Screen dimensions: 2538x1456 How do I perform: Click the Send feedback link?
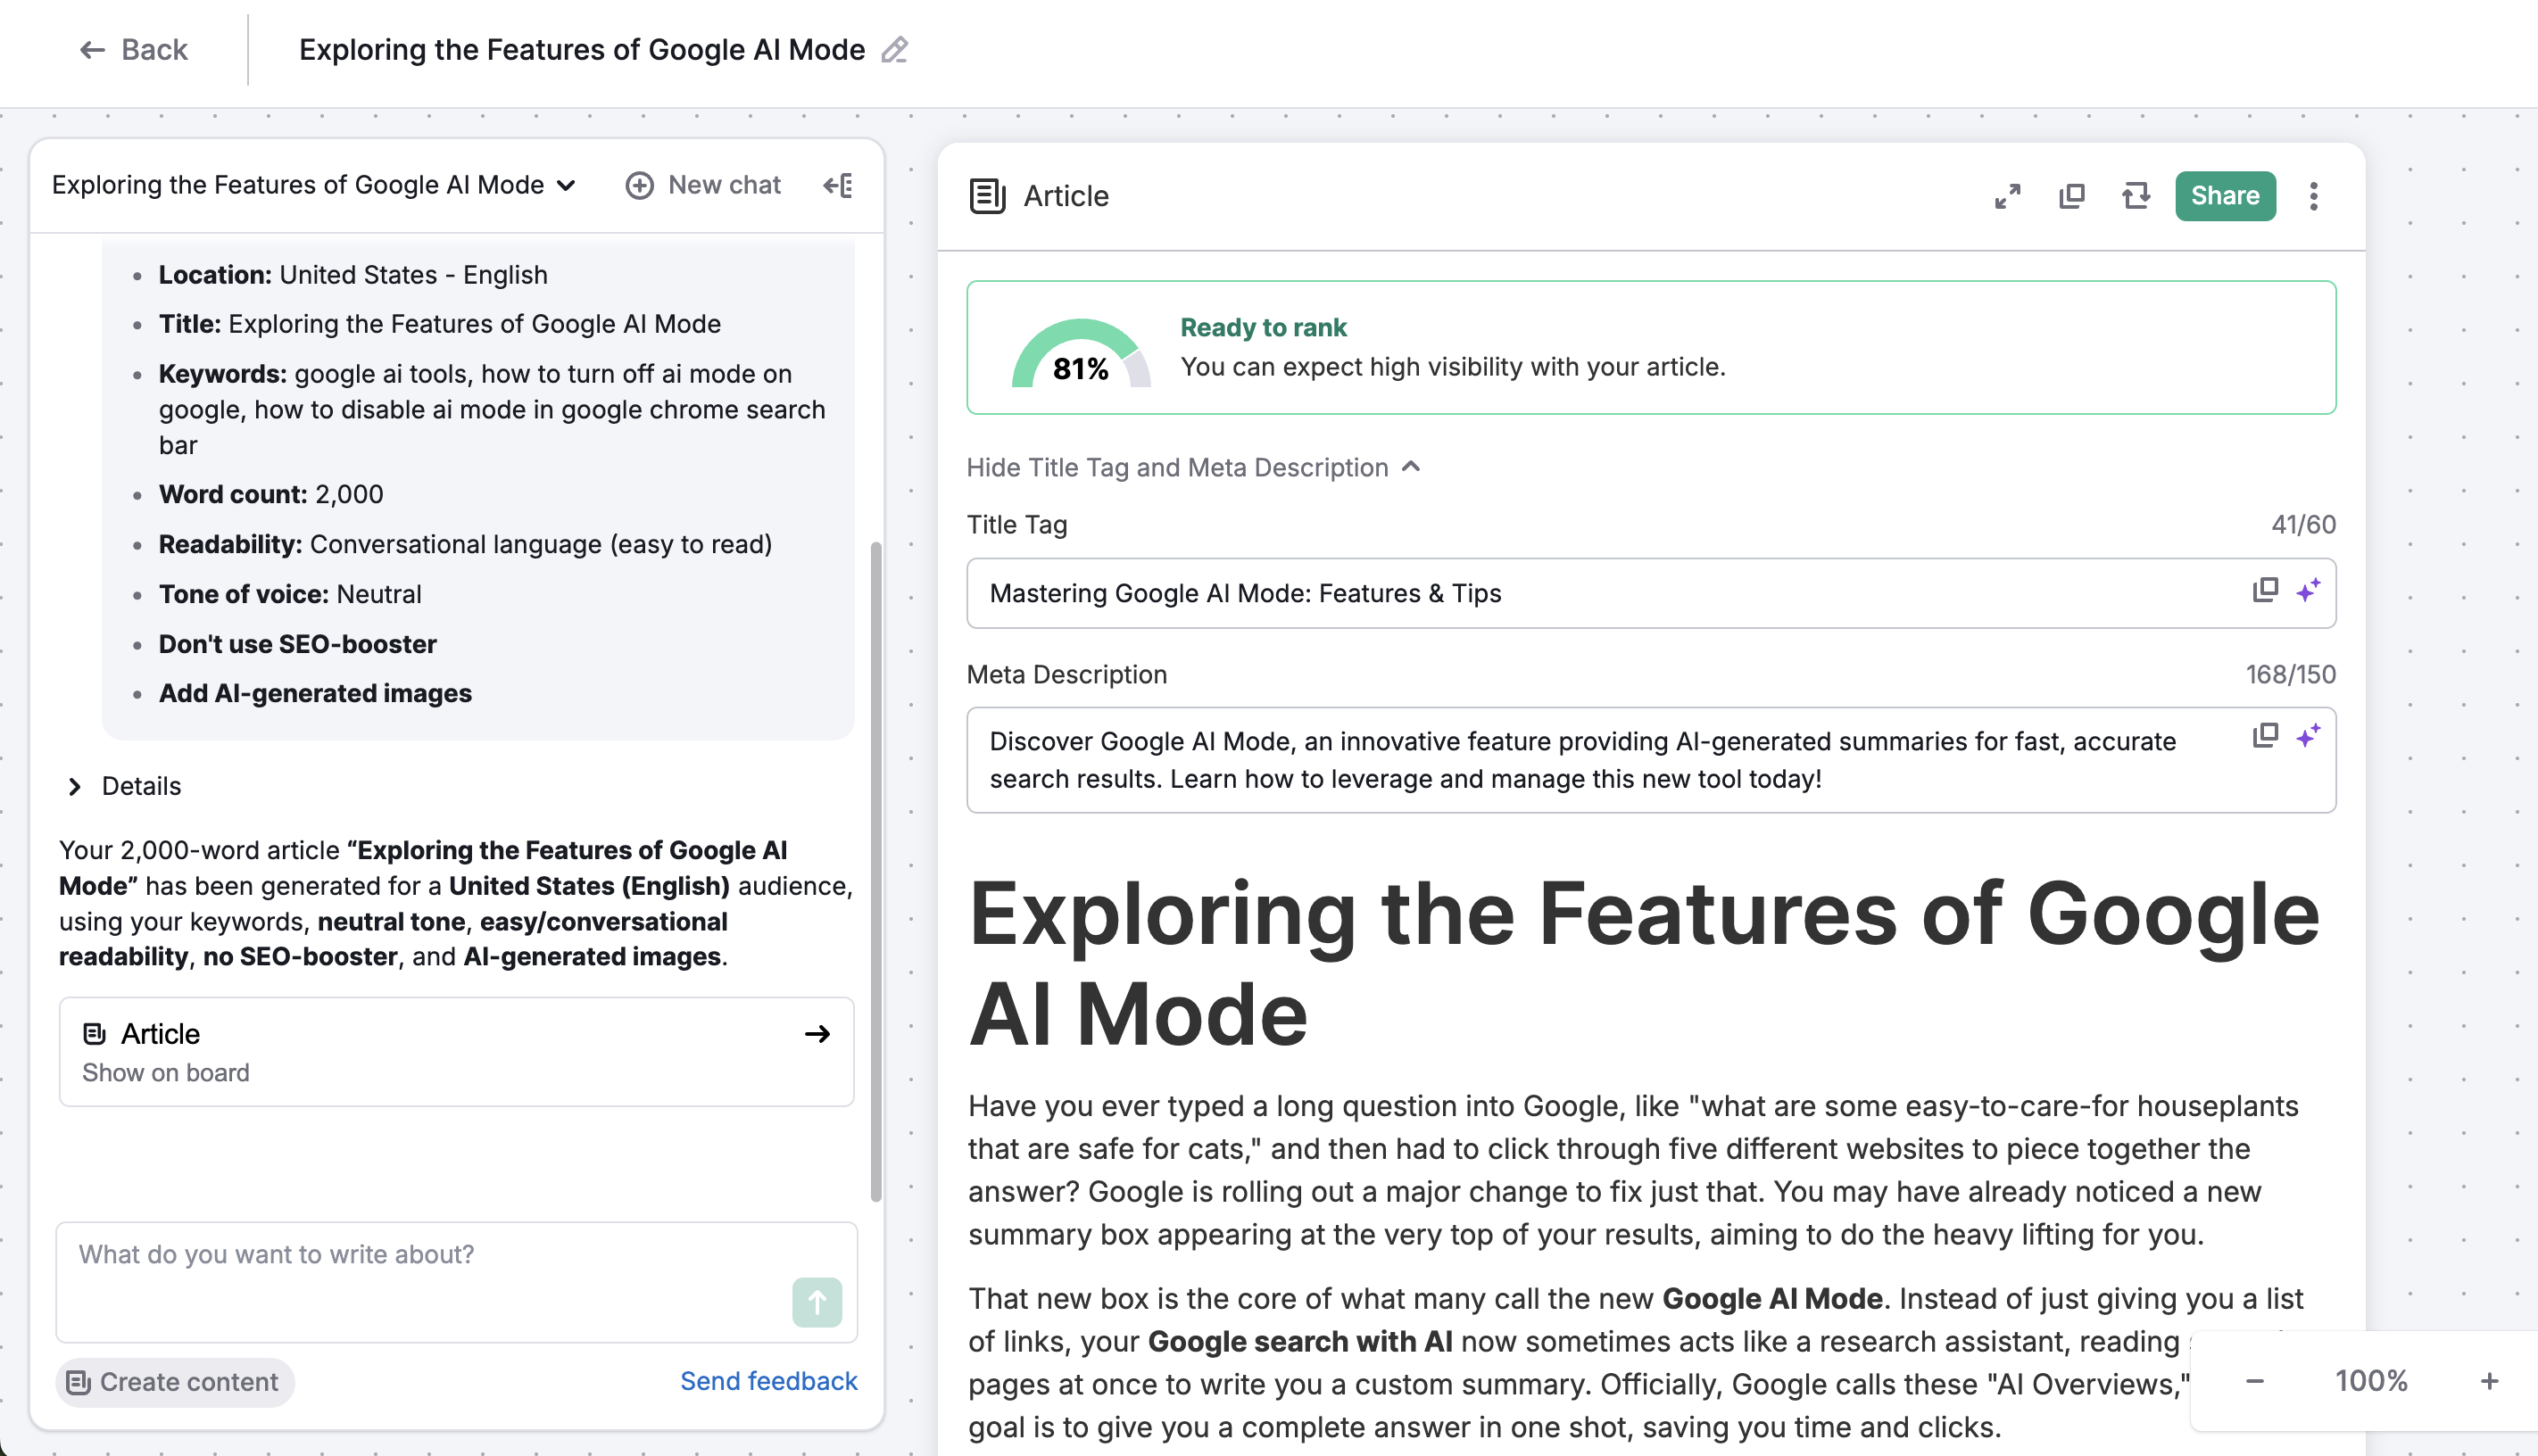coord(768,1381)
